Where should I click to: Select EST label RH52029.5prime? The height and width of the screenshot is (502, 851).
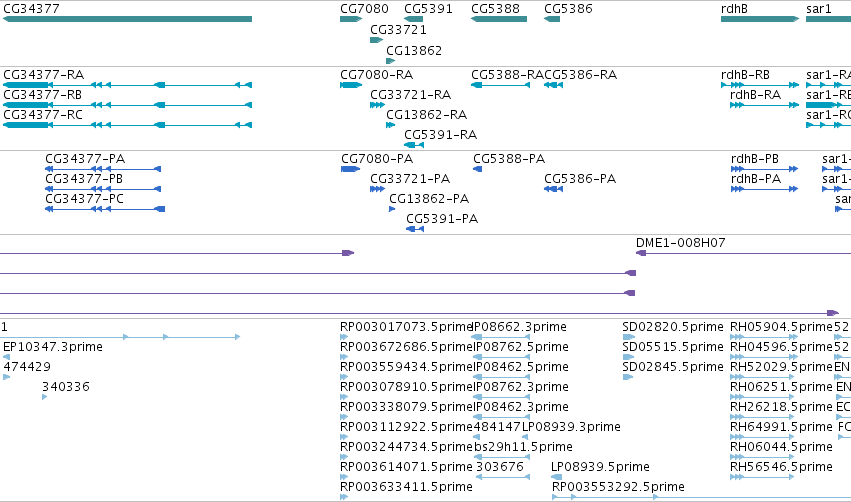781,367
